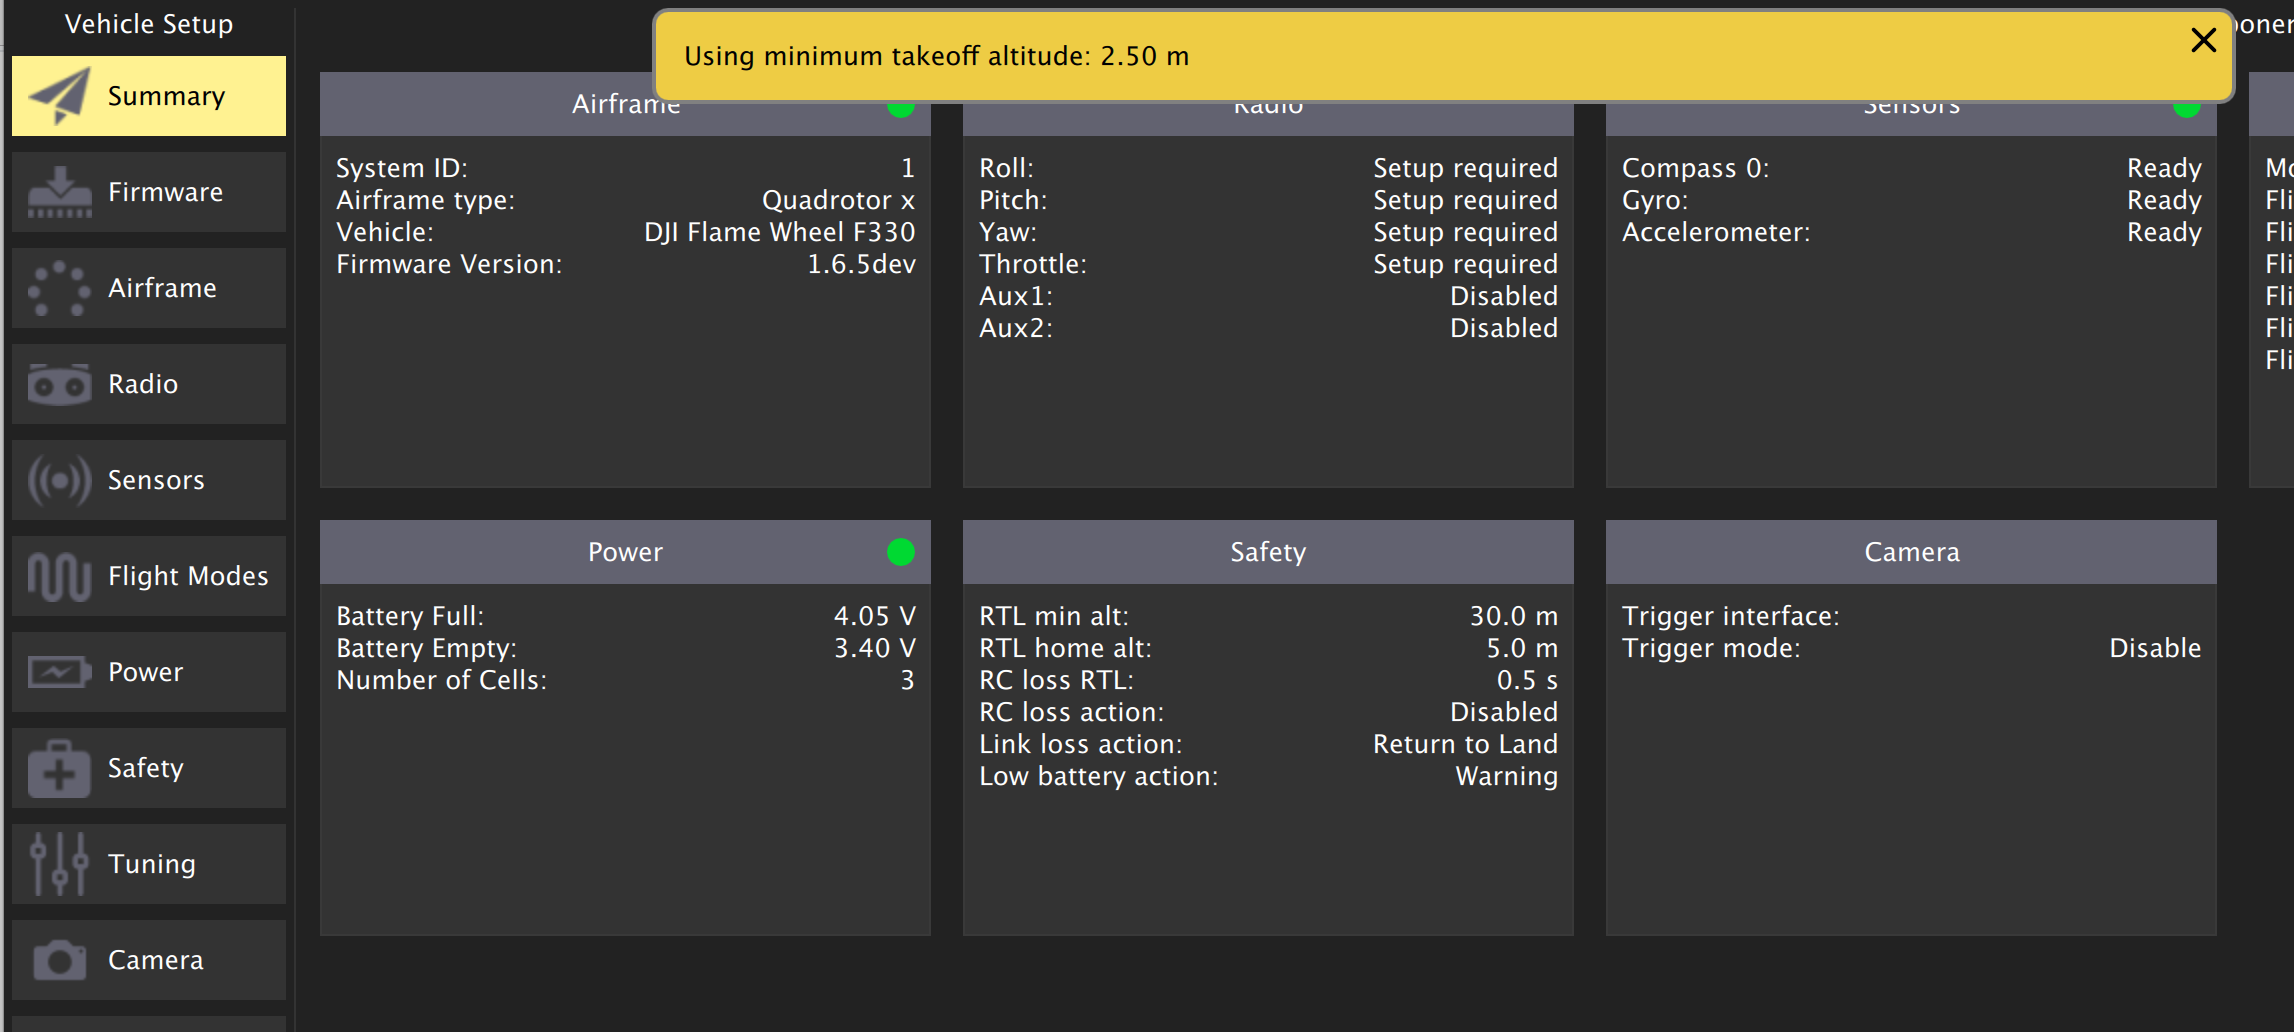The image size is (2294, 1032).
Task: Click the Accelerometer Ready status
Action: click(x=2164, y=232)
